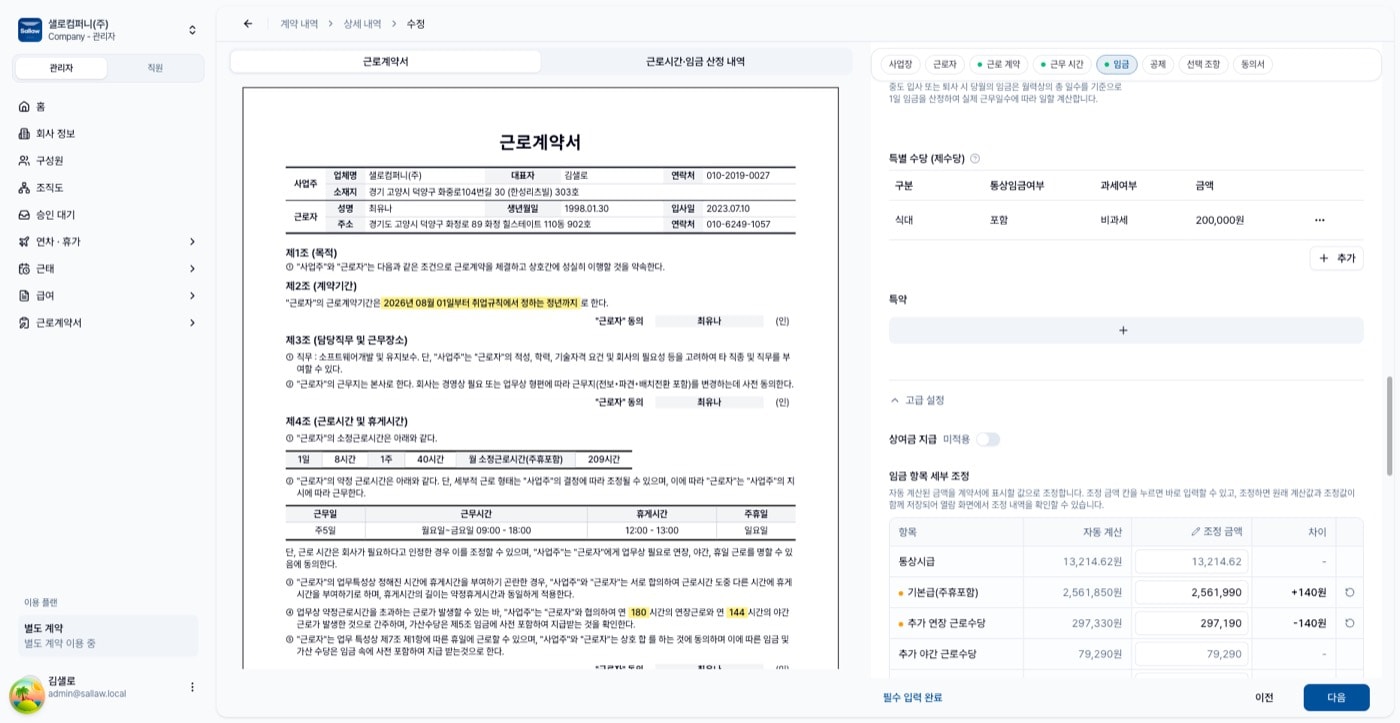The image size is (1400, 723).
Task: Click the 통상시급 조정 금액 field
Action: coord(1191,562)
